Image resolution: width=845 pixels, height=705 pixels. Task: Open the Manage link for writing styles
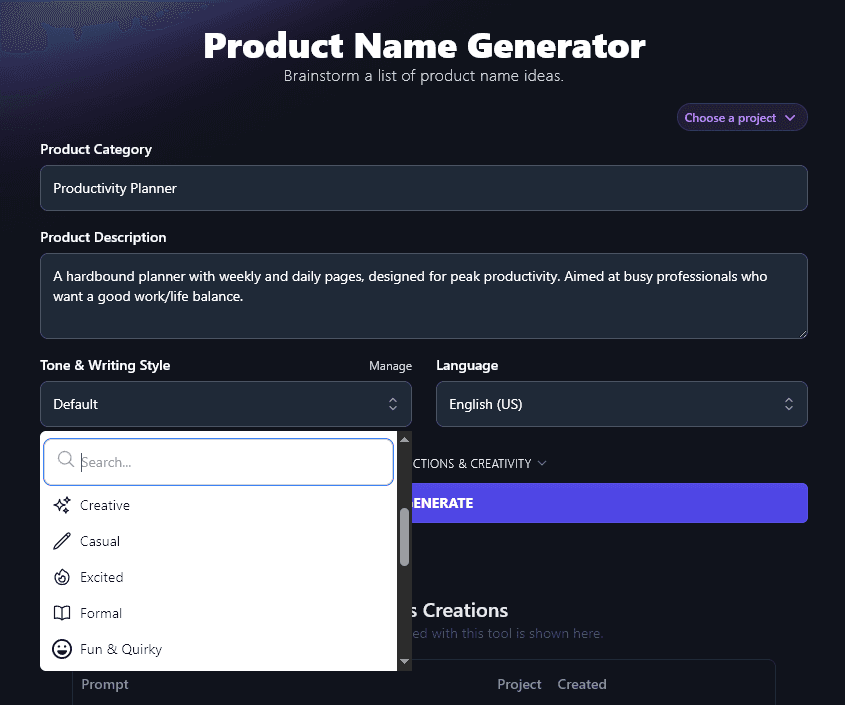pyautogui.click(x=390, y=366)
